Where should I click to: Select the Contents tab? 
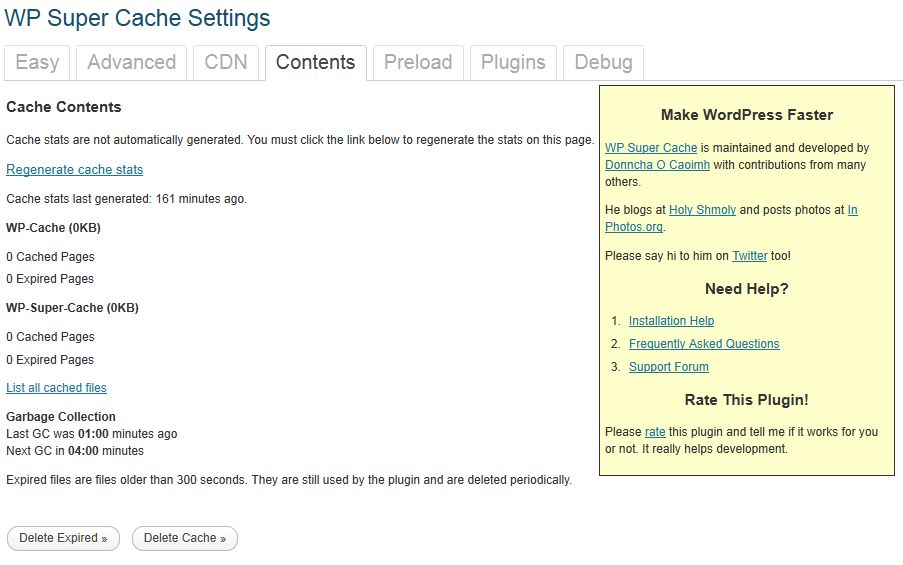pyautogui.click(x=316, y=62)
